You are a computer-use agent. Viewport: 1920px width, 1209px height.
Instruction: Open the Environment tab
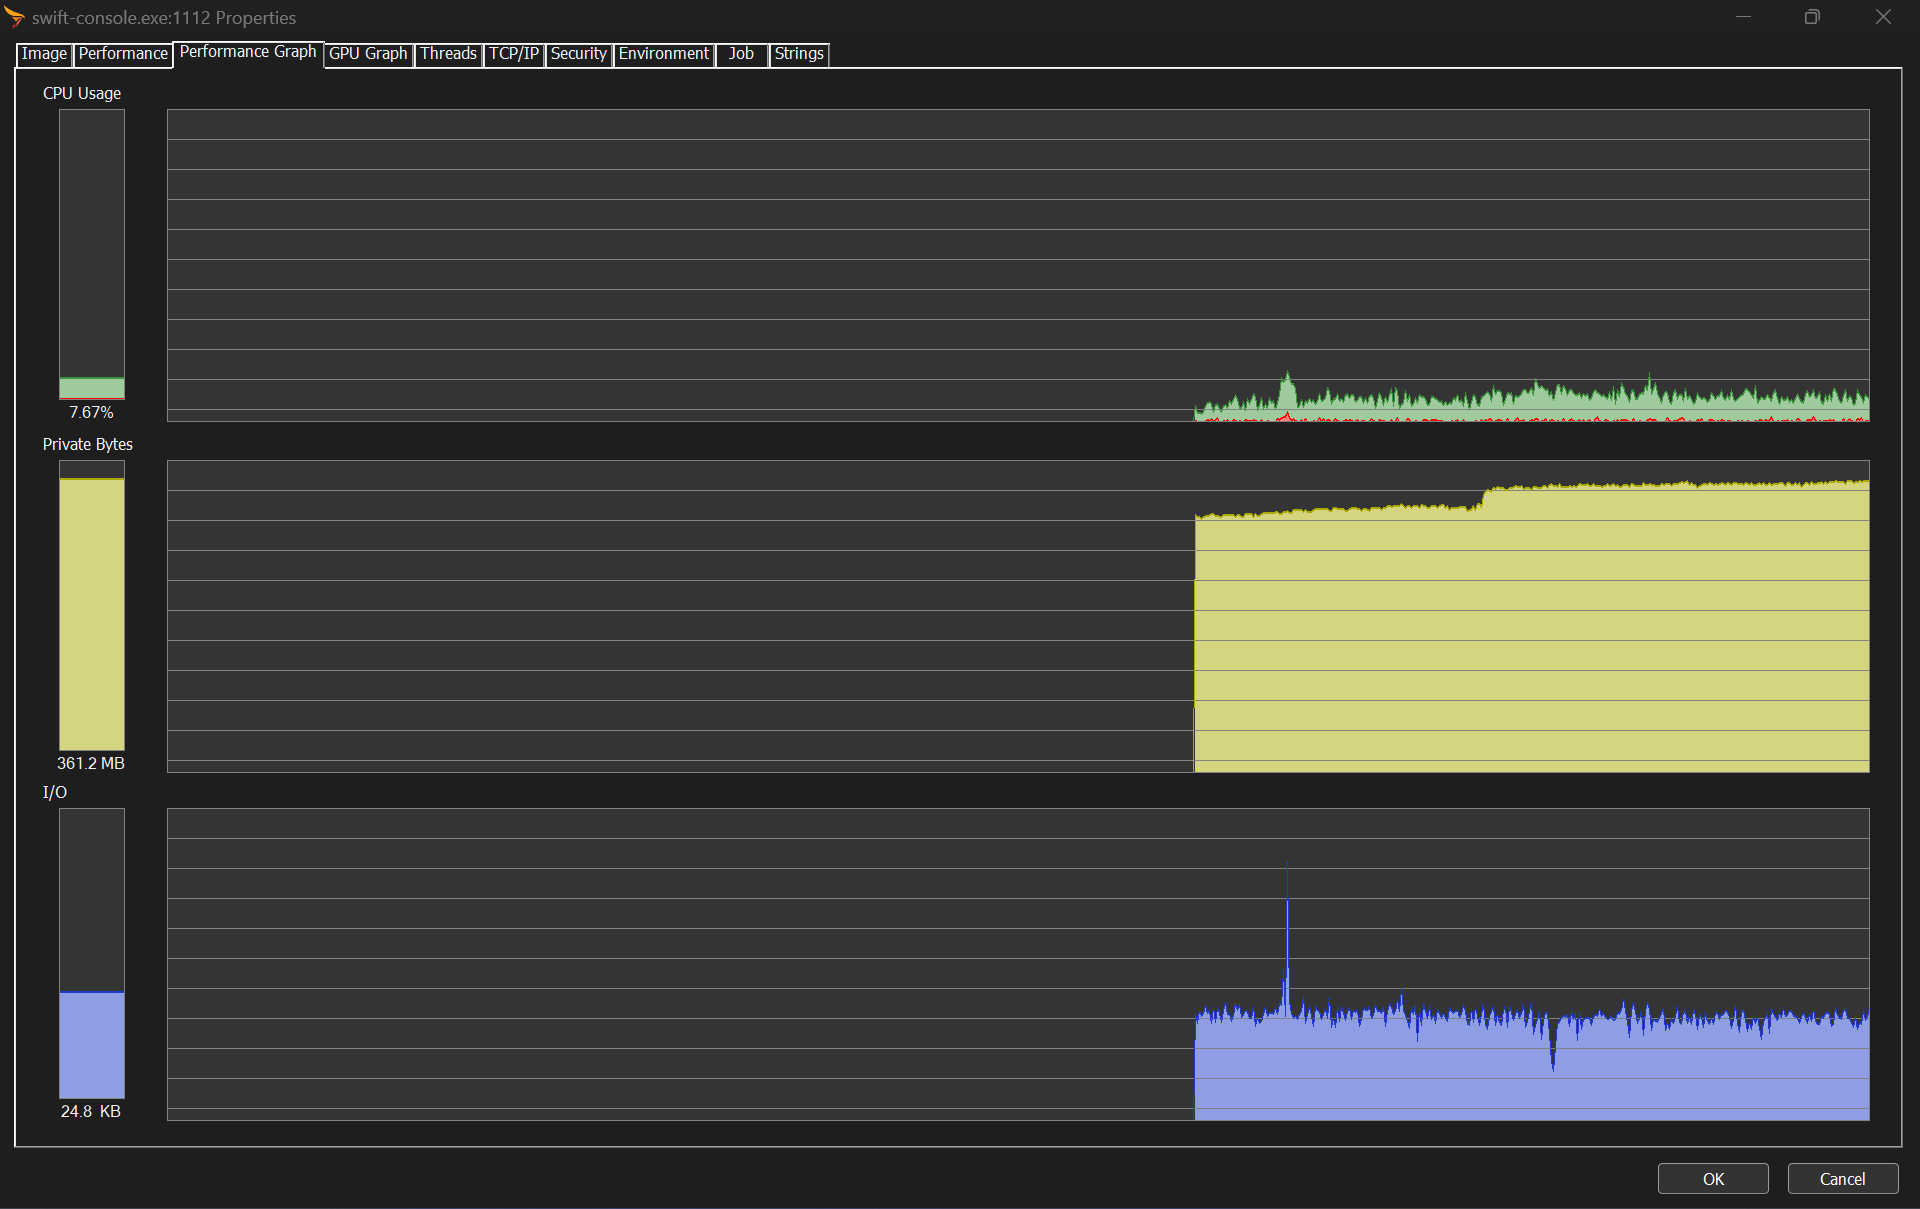663,54
